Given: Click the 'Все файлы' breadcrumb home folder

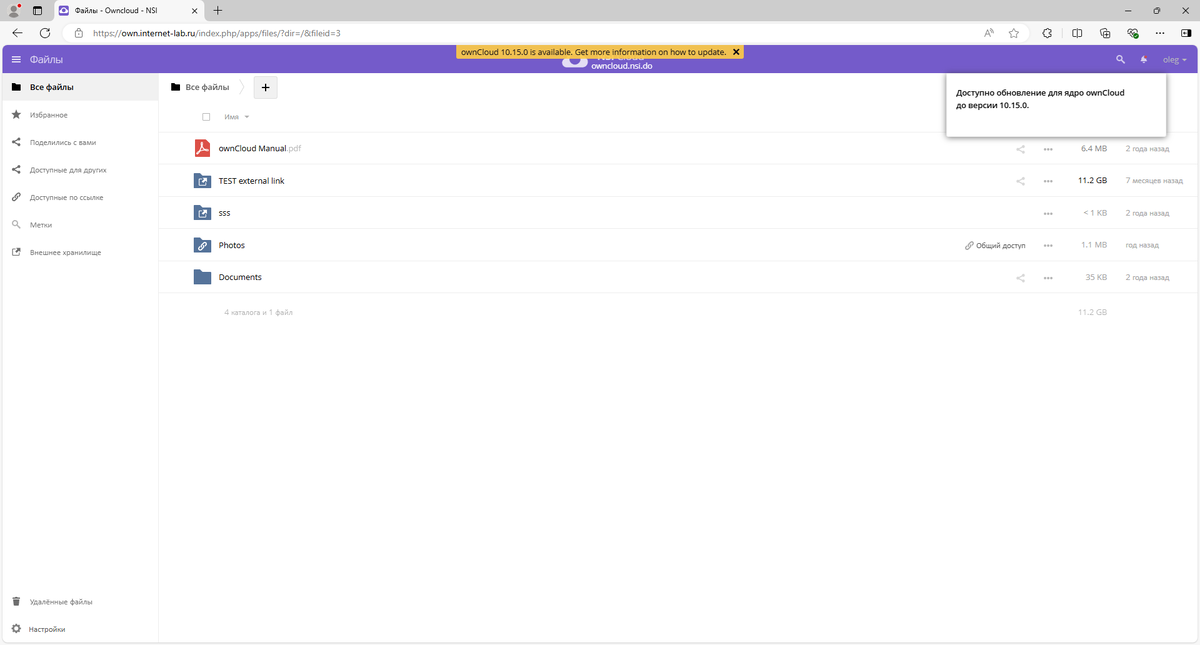Looking at the screenshot, I should pyautogui.click(x=200, y=87).
